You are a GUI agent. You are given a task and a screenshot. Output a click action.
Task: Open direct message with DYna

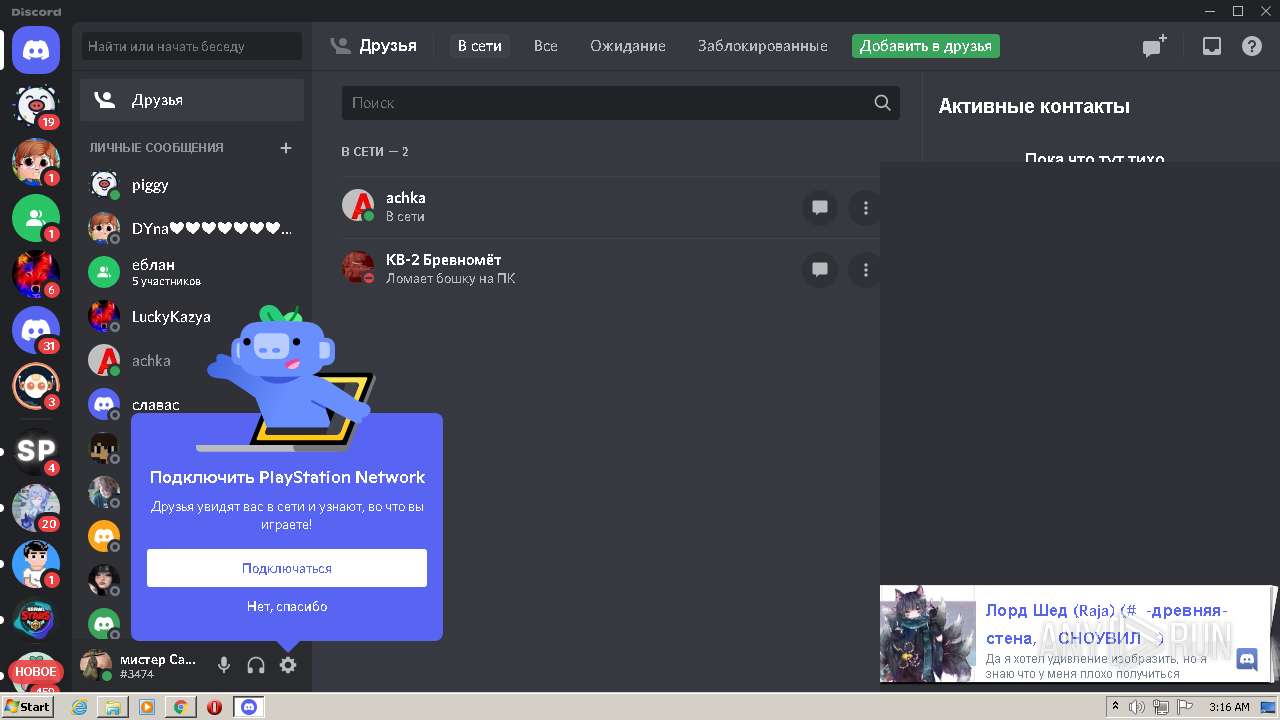pos(192,229)
